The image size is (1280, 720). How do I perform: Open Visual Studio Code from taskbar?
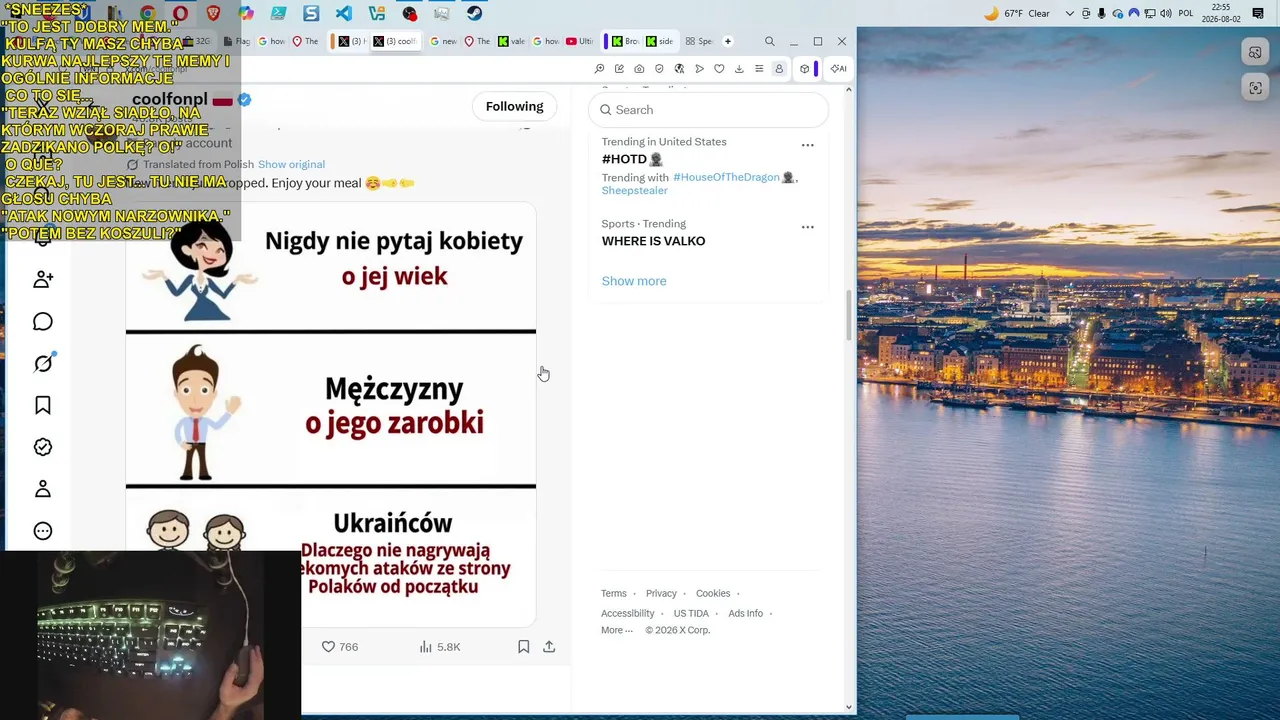344,14
